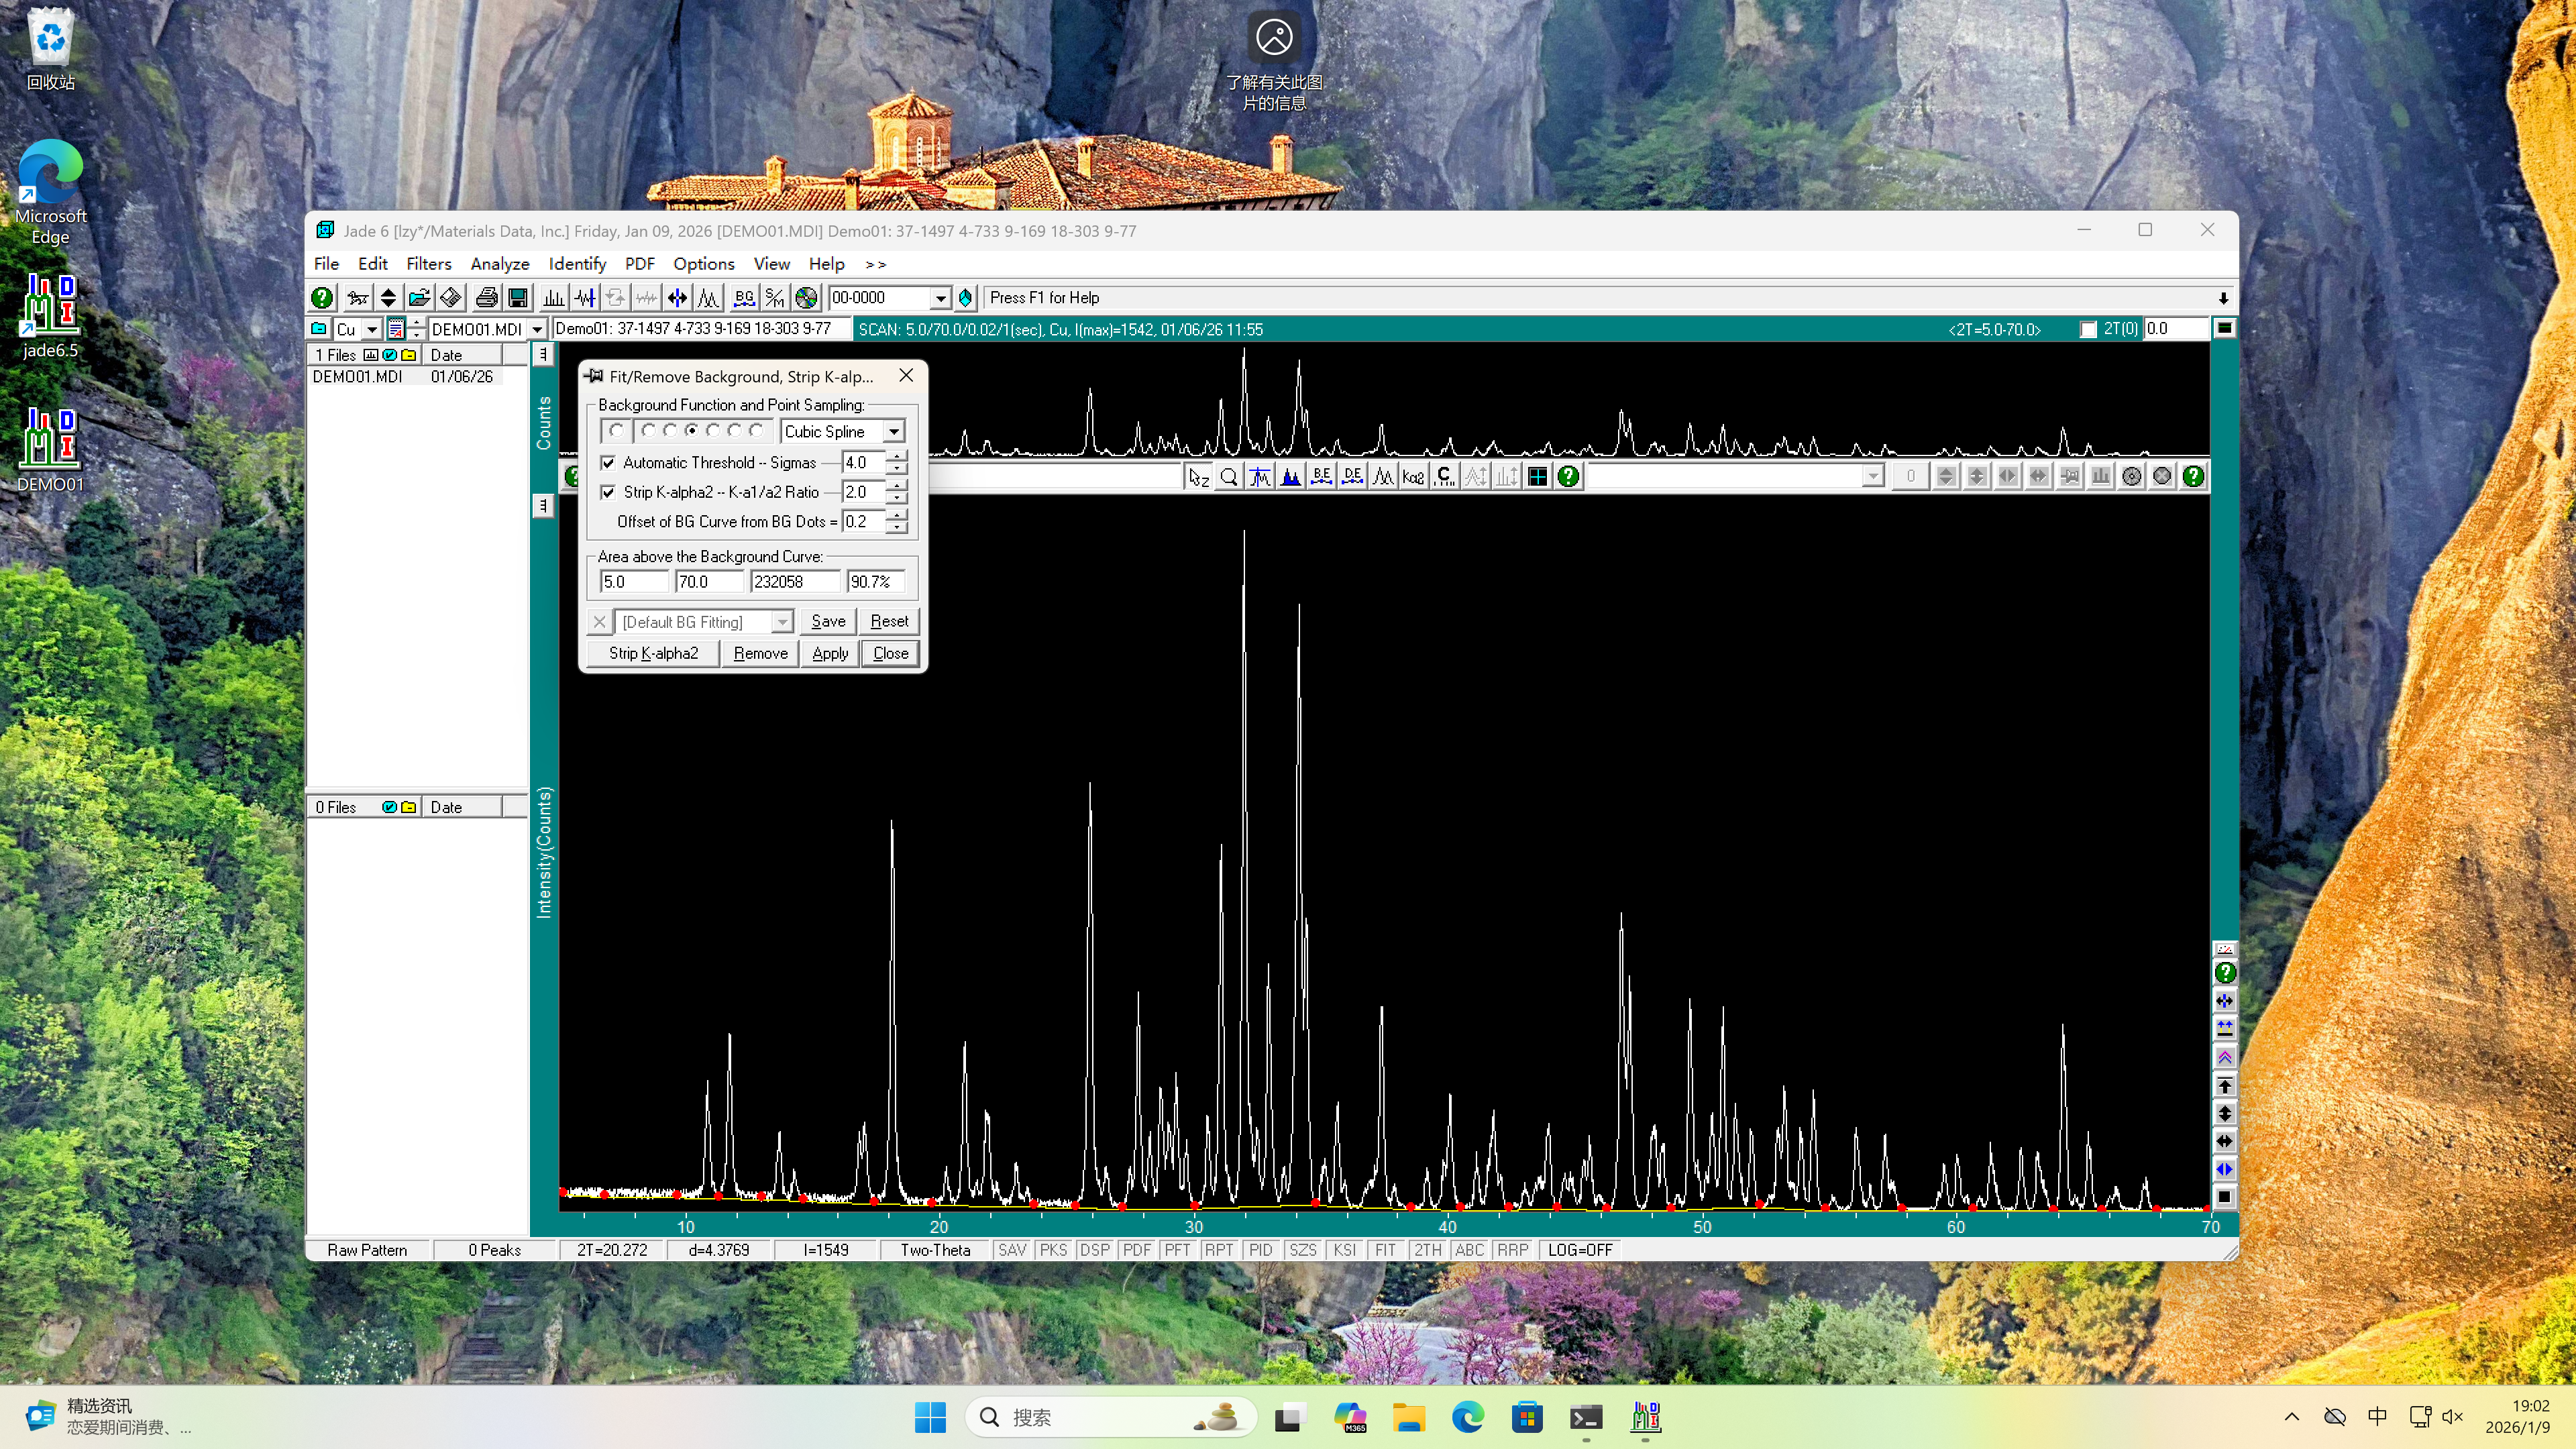Open the Analyze menu

(499, 264)
